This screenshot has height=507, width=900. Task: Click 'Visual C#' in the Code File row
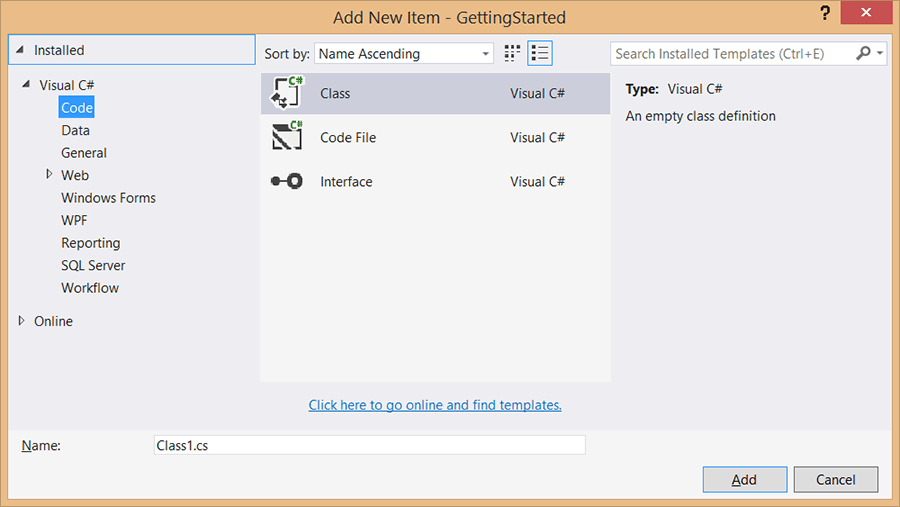click(x=537, y=137)
